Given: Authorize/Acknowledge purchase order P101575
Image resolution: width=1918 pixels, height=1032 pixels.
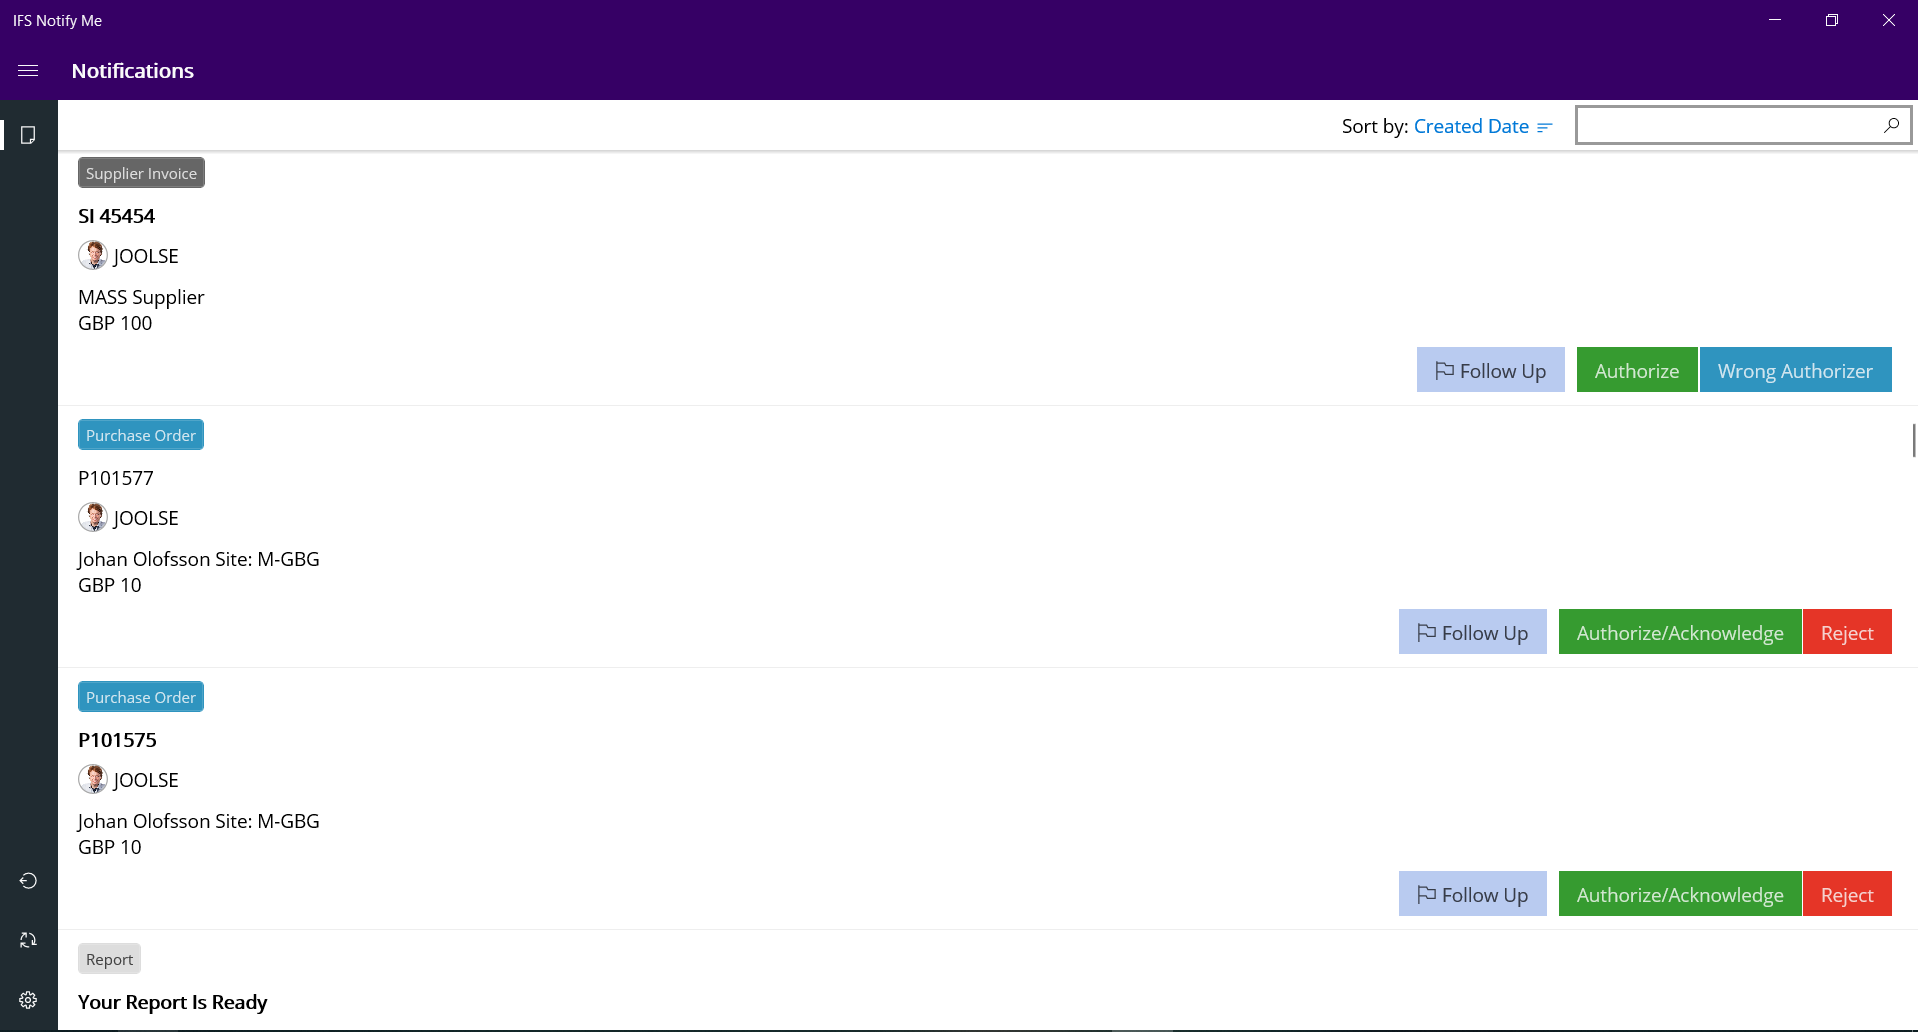Looking at the screenshot, I should [x=1680, y=894].
